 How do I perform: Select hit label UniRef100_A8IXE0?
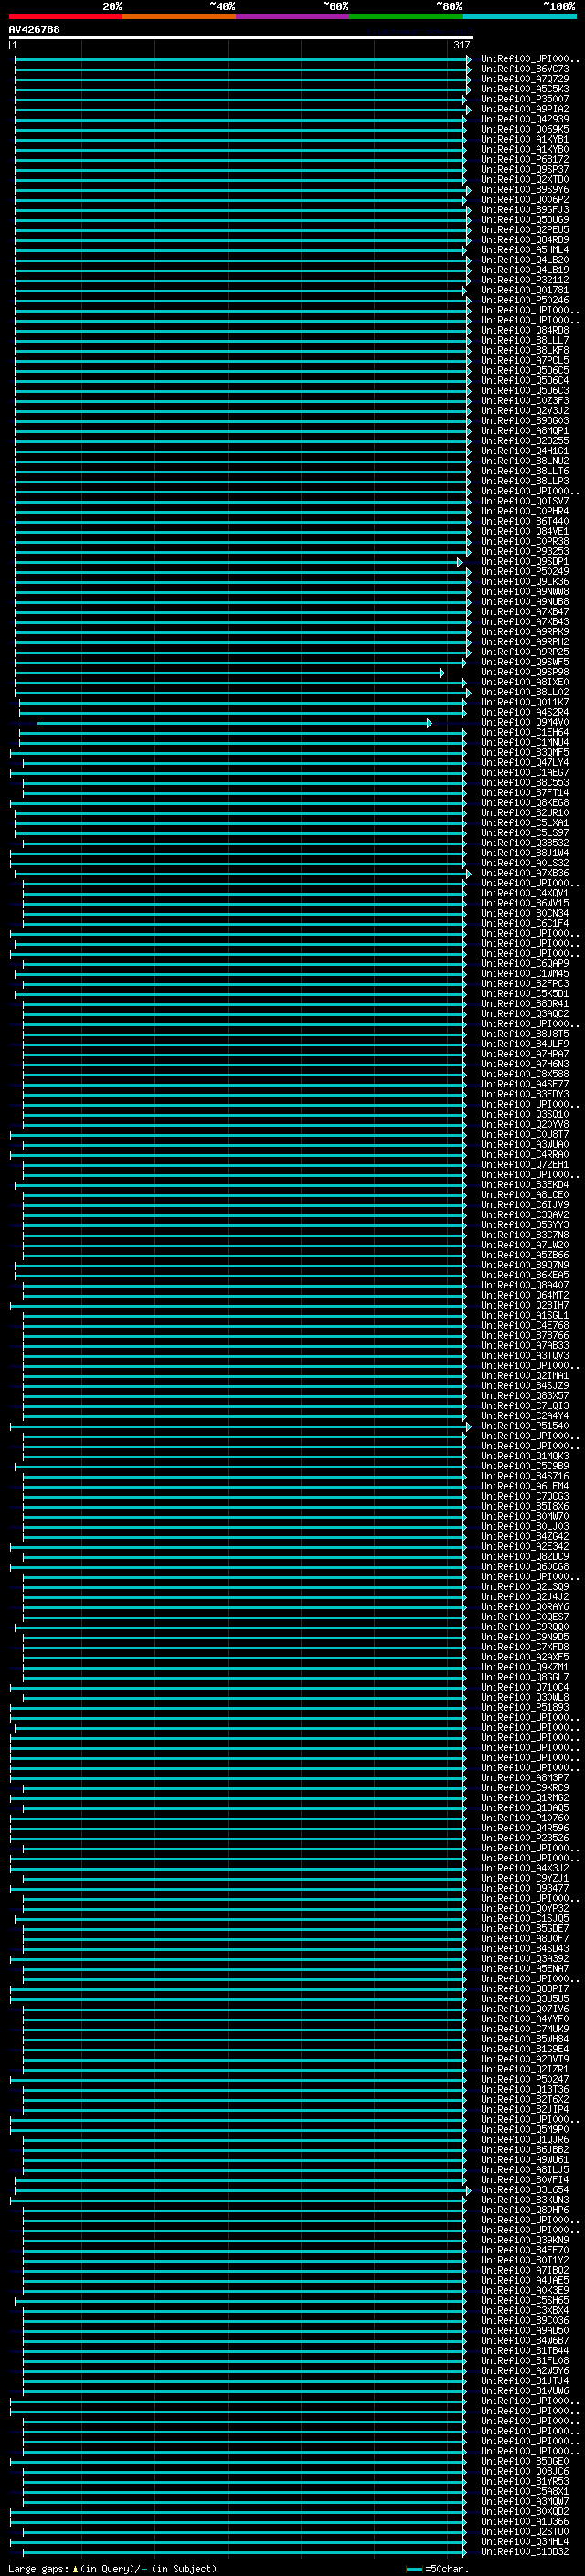tap(524, 682)
